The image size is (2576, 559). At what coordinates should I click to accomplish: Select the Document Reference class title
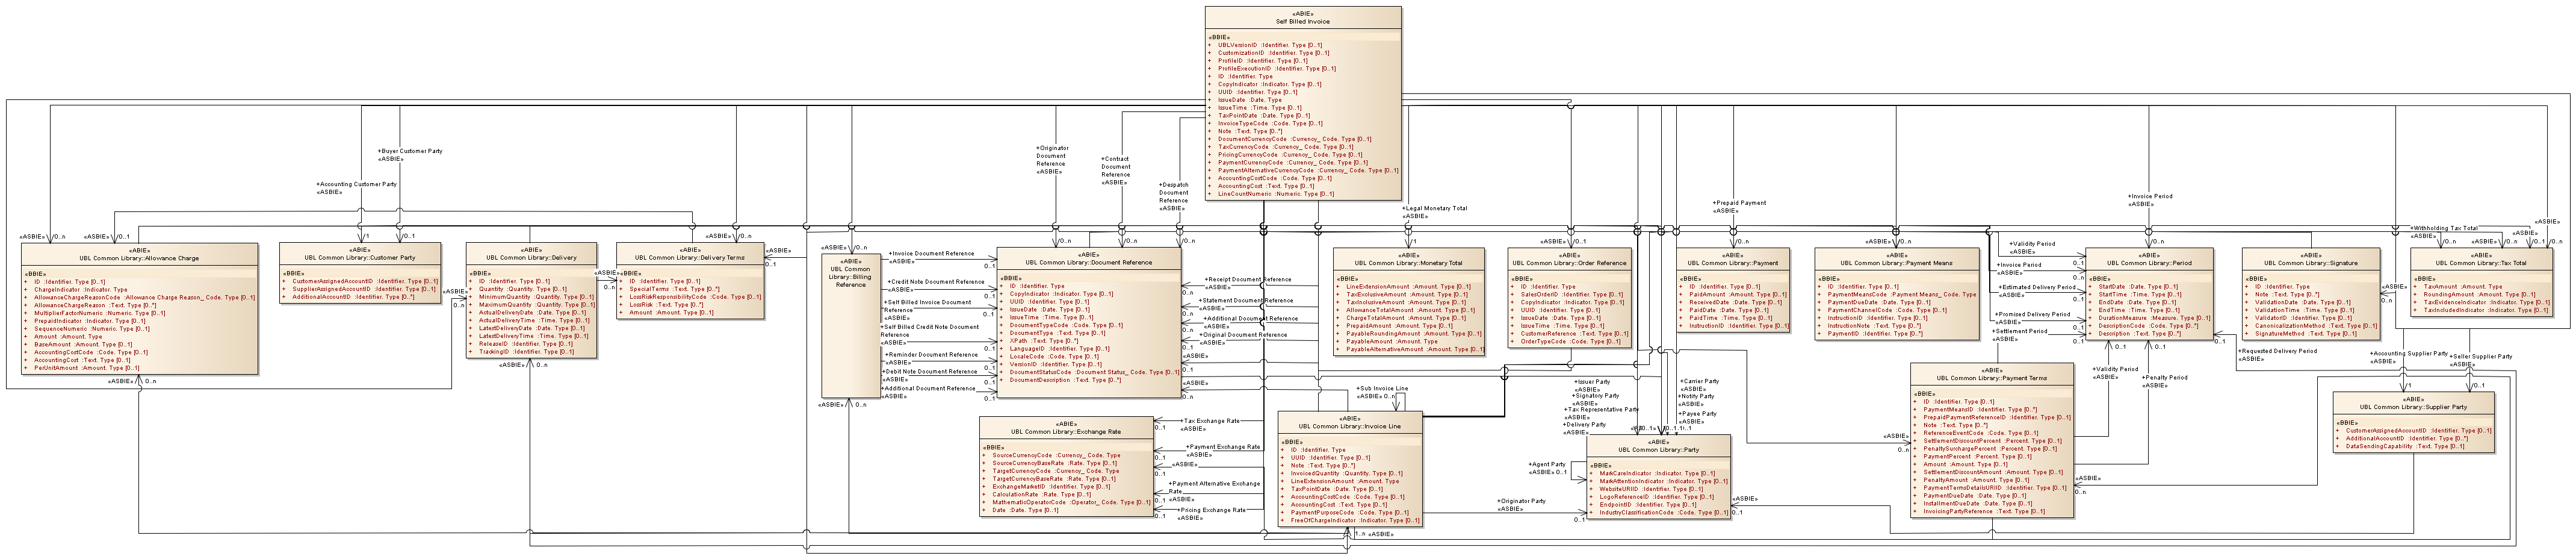(1088, 262)
